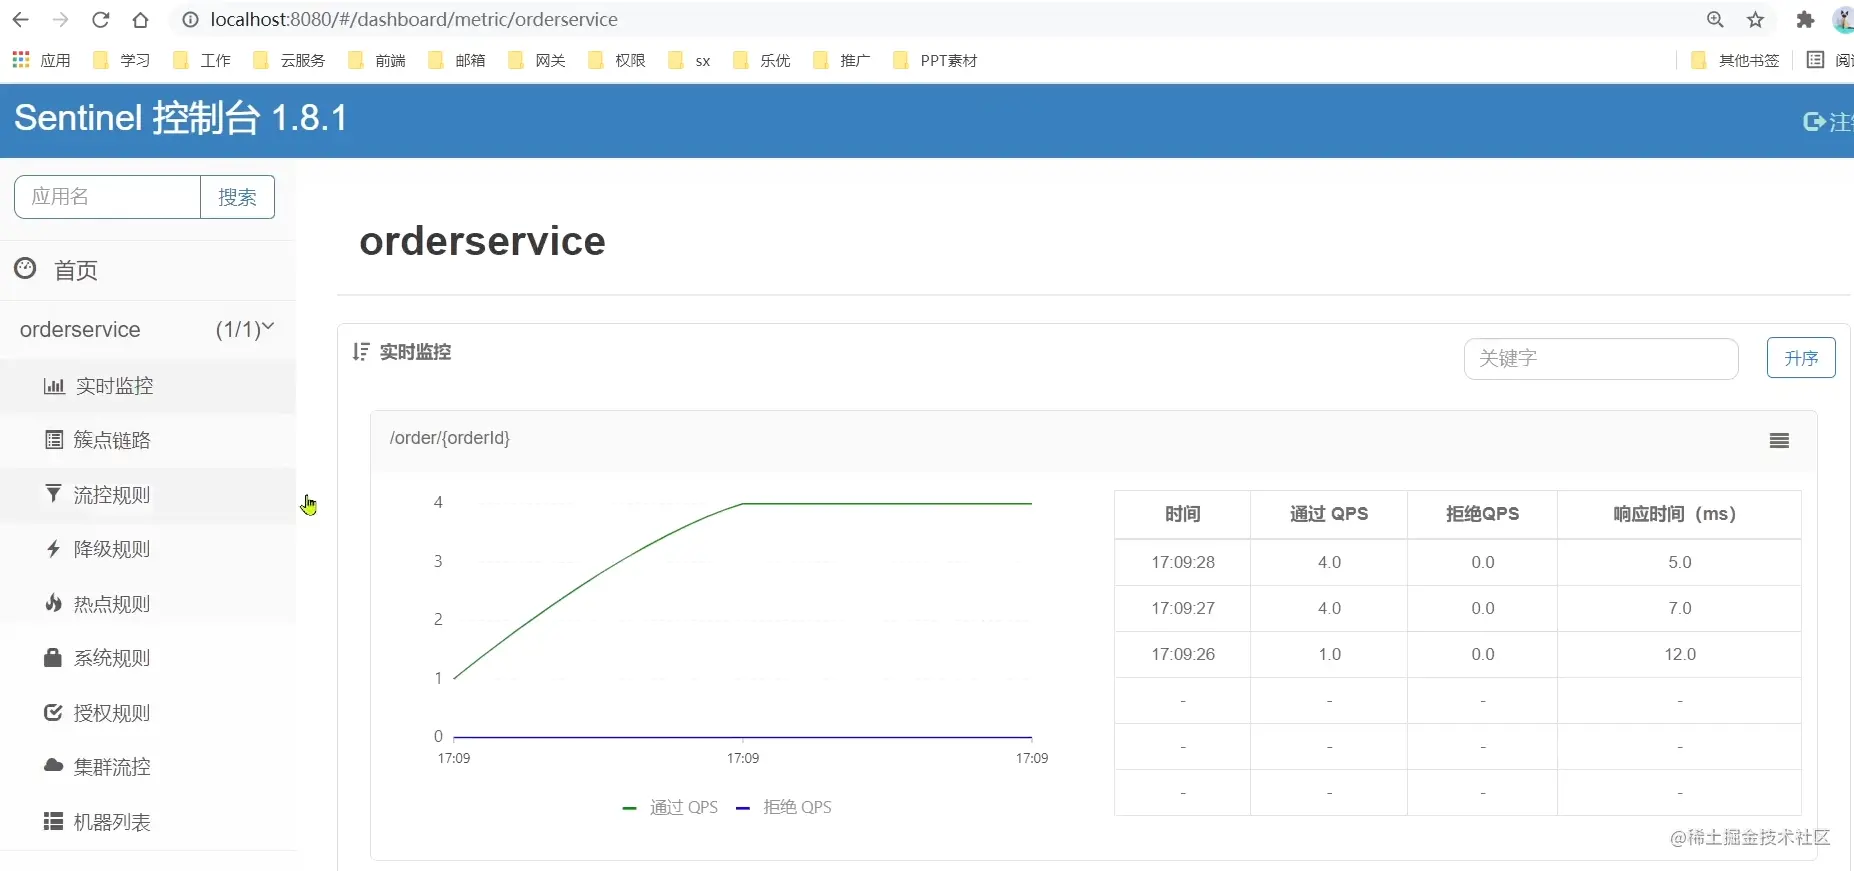Click the flame icon beside 热点规则
This screenshot has height=871, width=1854.
tap(54, 602)
